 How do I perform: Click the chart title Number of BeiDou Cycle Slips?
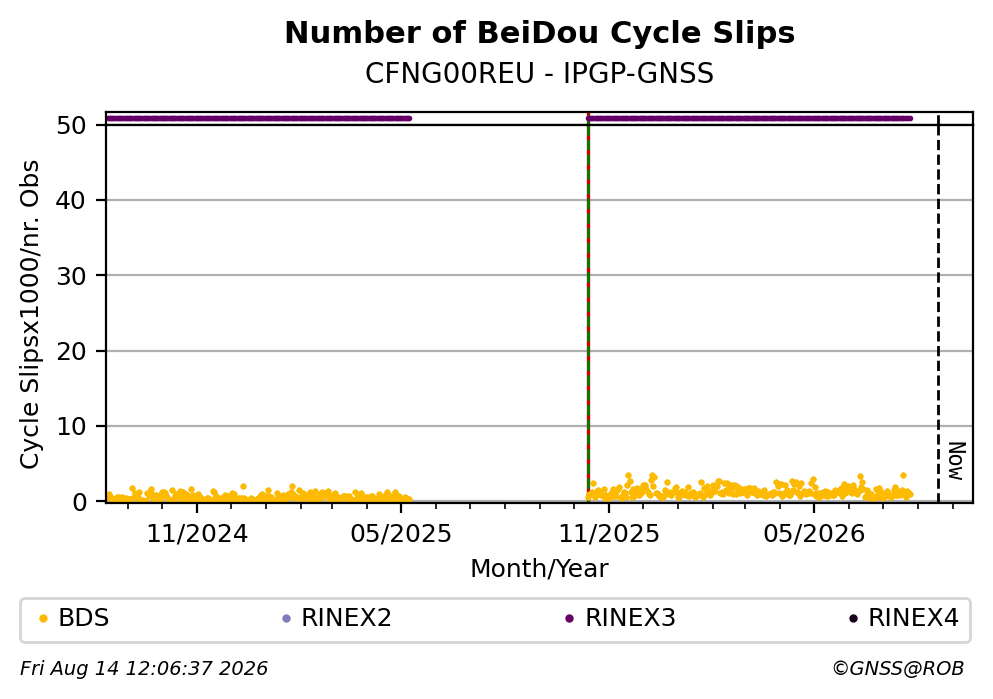[x=540, y=33]
